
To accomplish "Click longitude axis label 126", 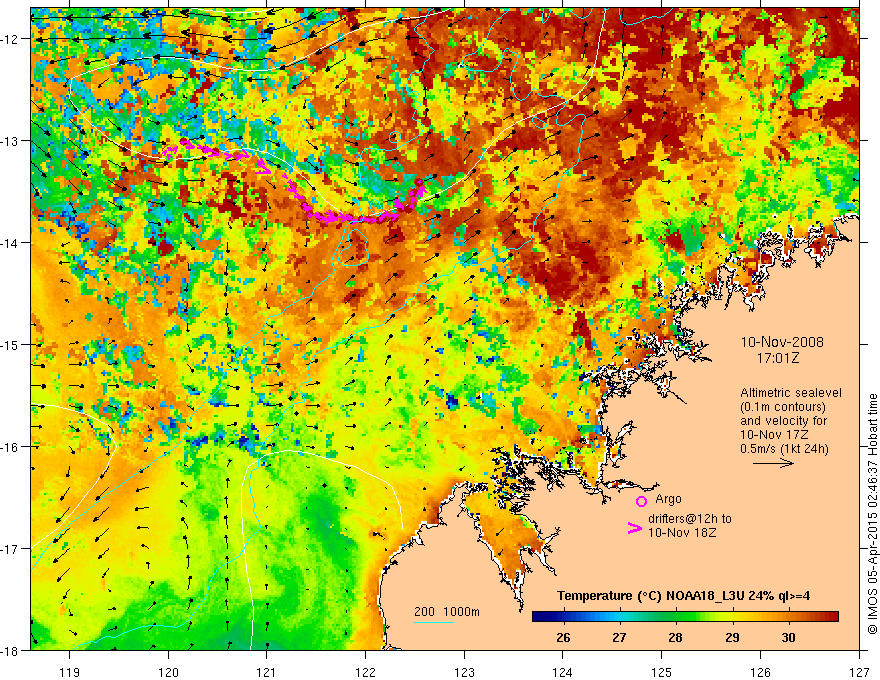I will [760, 672].
